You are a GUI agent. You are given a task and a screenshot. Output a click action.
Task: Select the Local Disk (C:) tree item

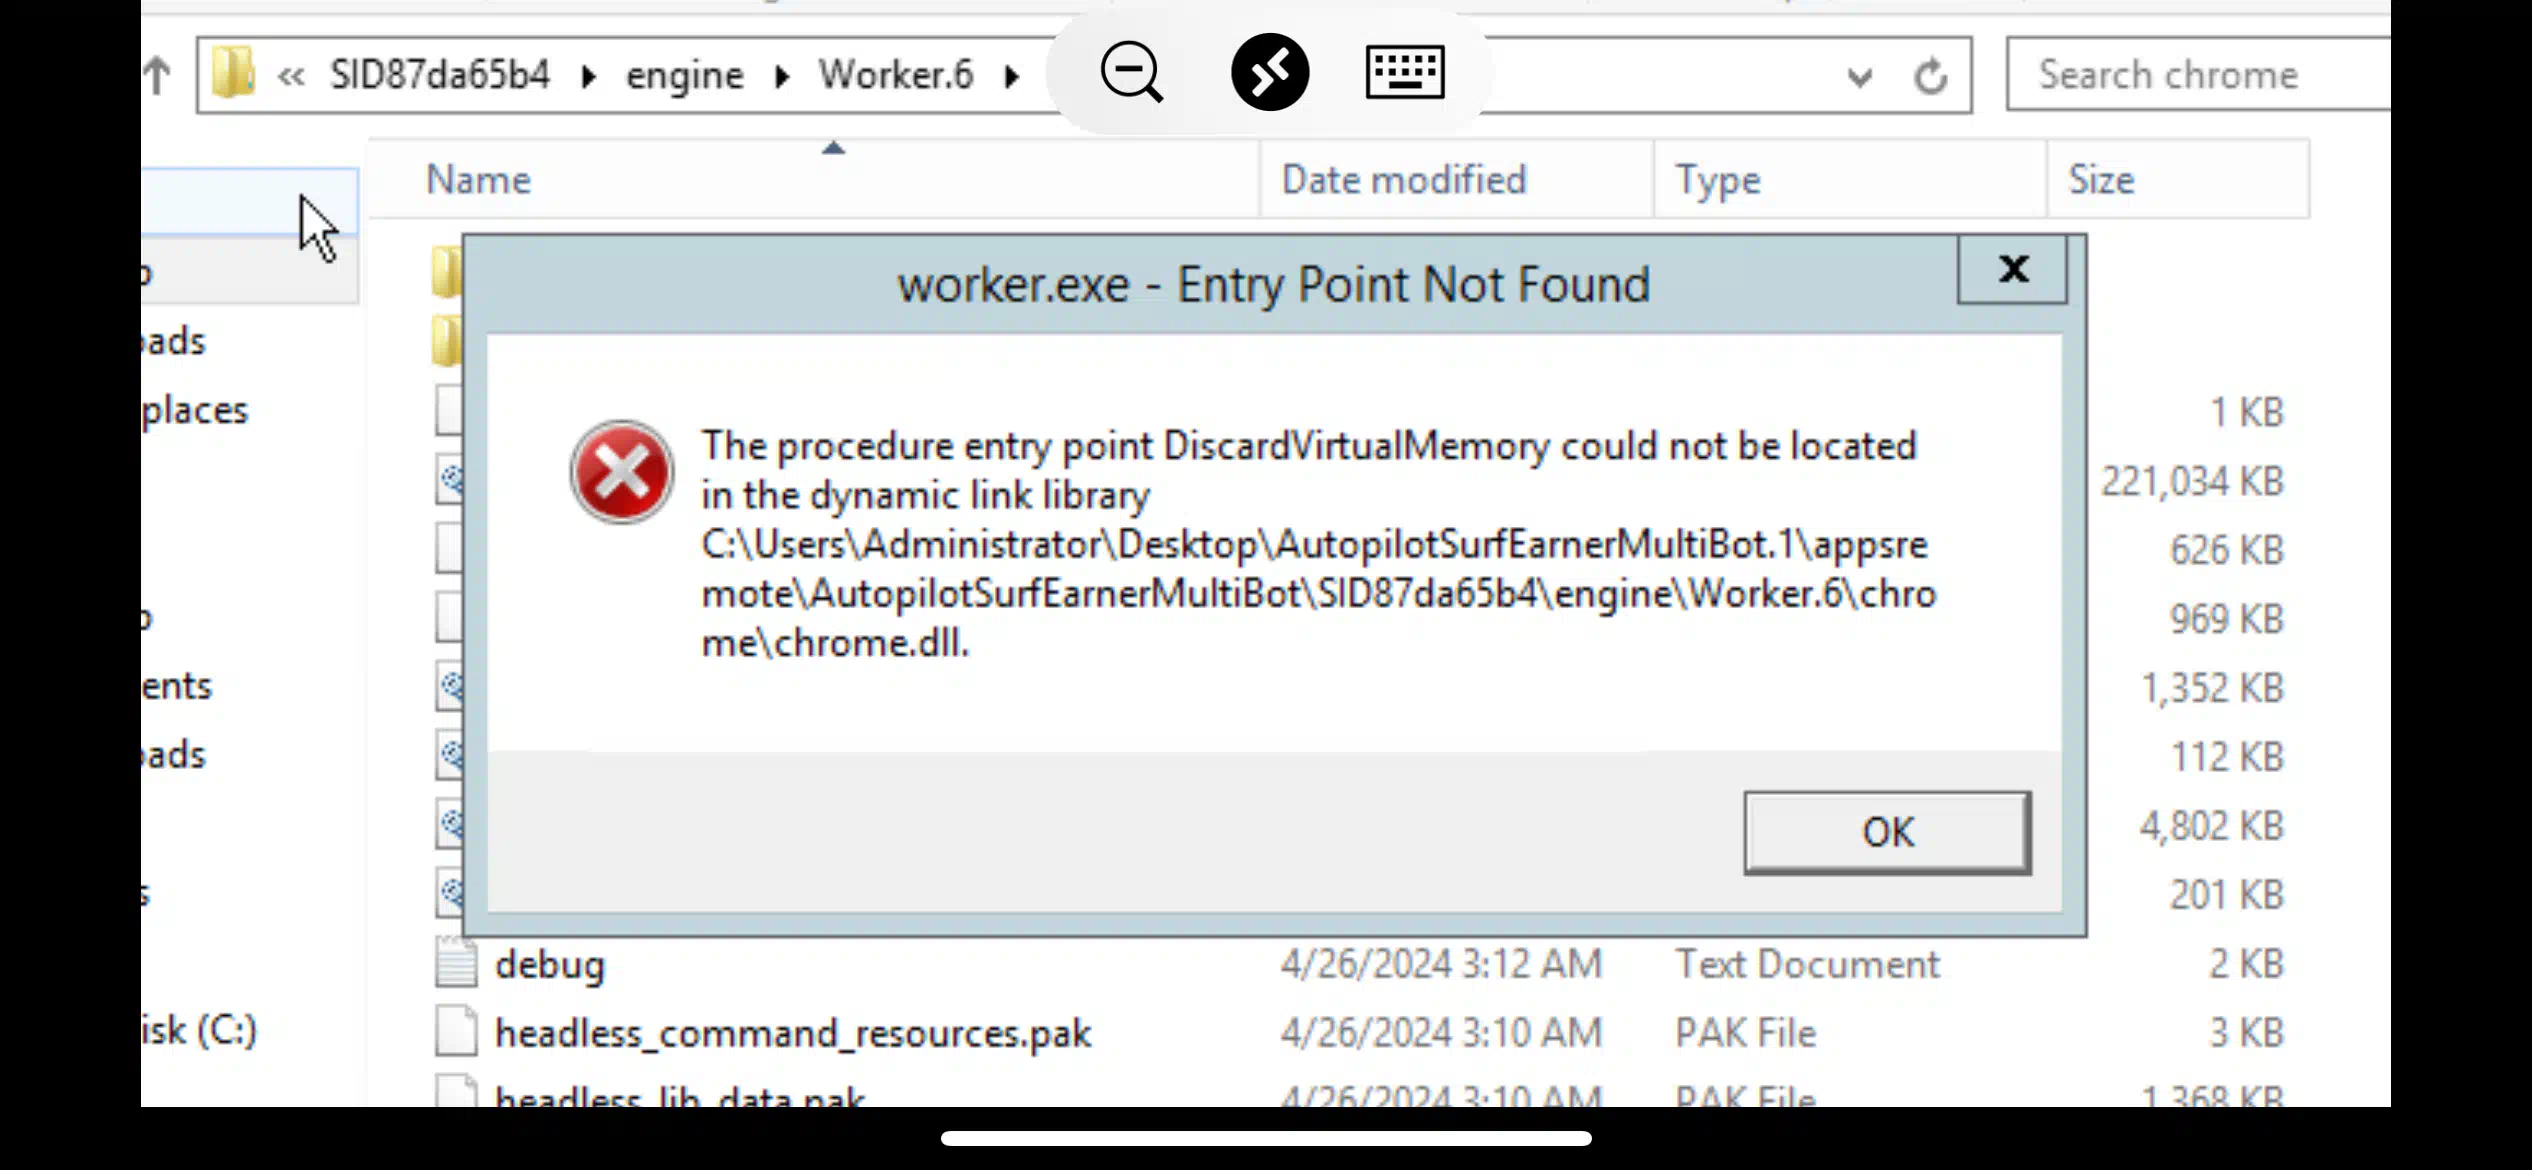[200, 1030]
